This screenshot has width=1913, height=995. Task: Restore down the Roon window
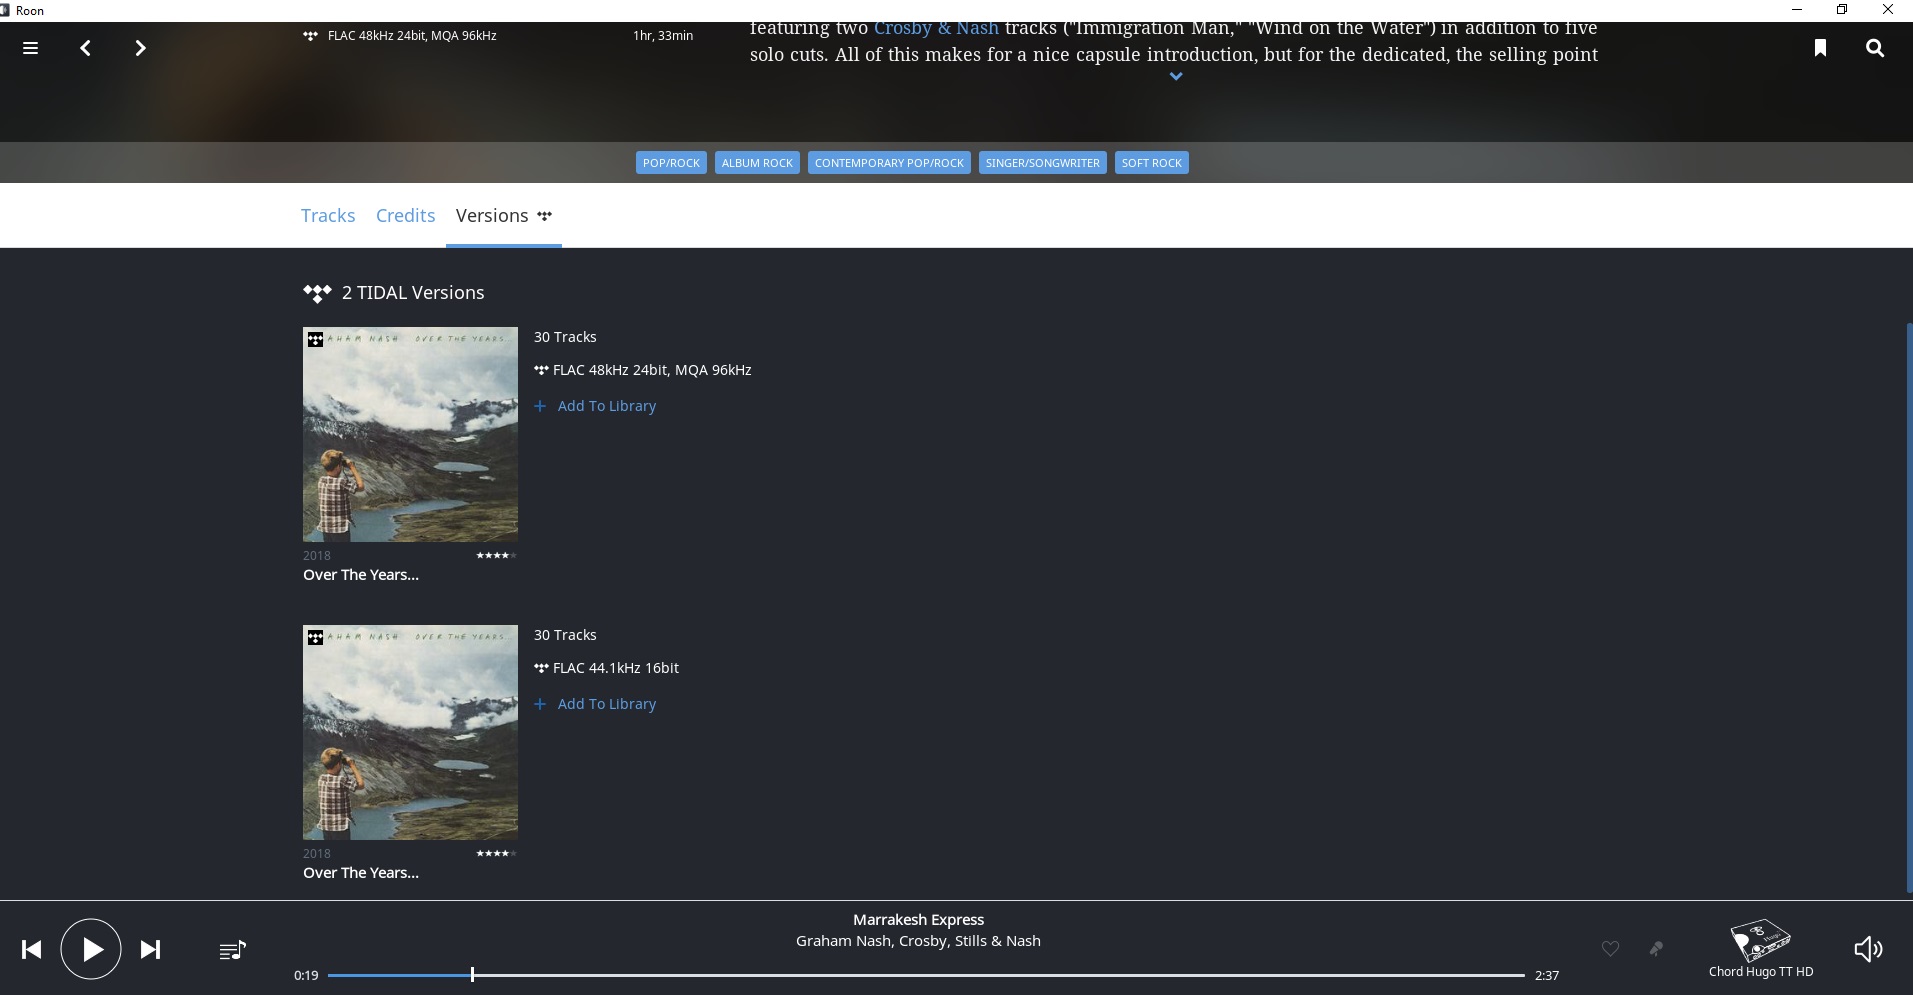(x=1842, y=10)
